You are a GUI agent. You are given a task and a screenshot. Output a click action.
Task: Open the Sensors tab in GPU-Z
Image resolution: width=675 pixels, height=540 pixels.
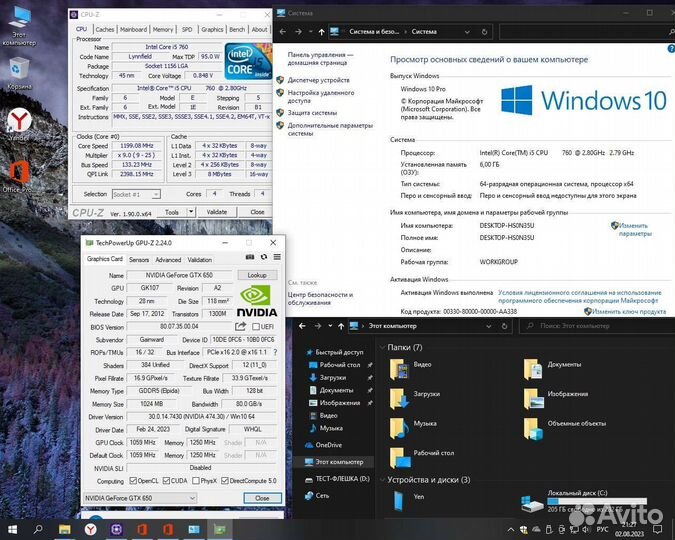[139, 260]
